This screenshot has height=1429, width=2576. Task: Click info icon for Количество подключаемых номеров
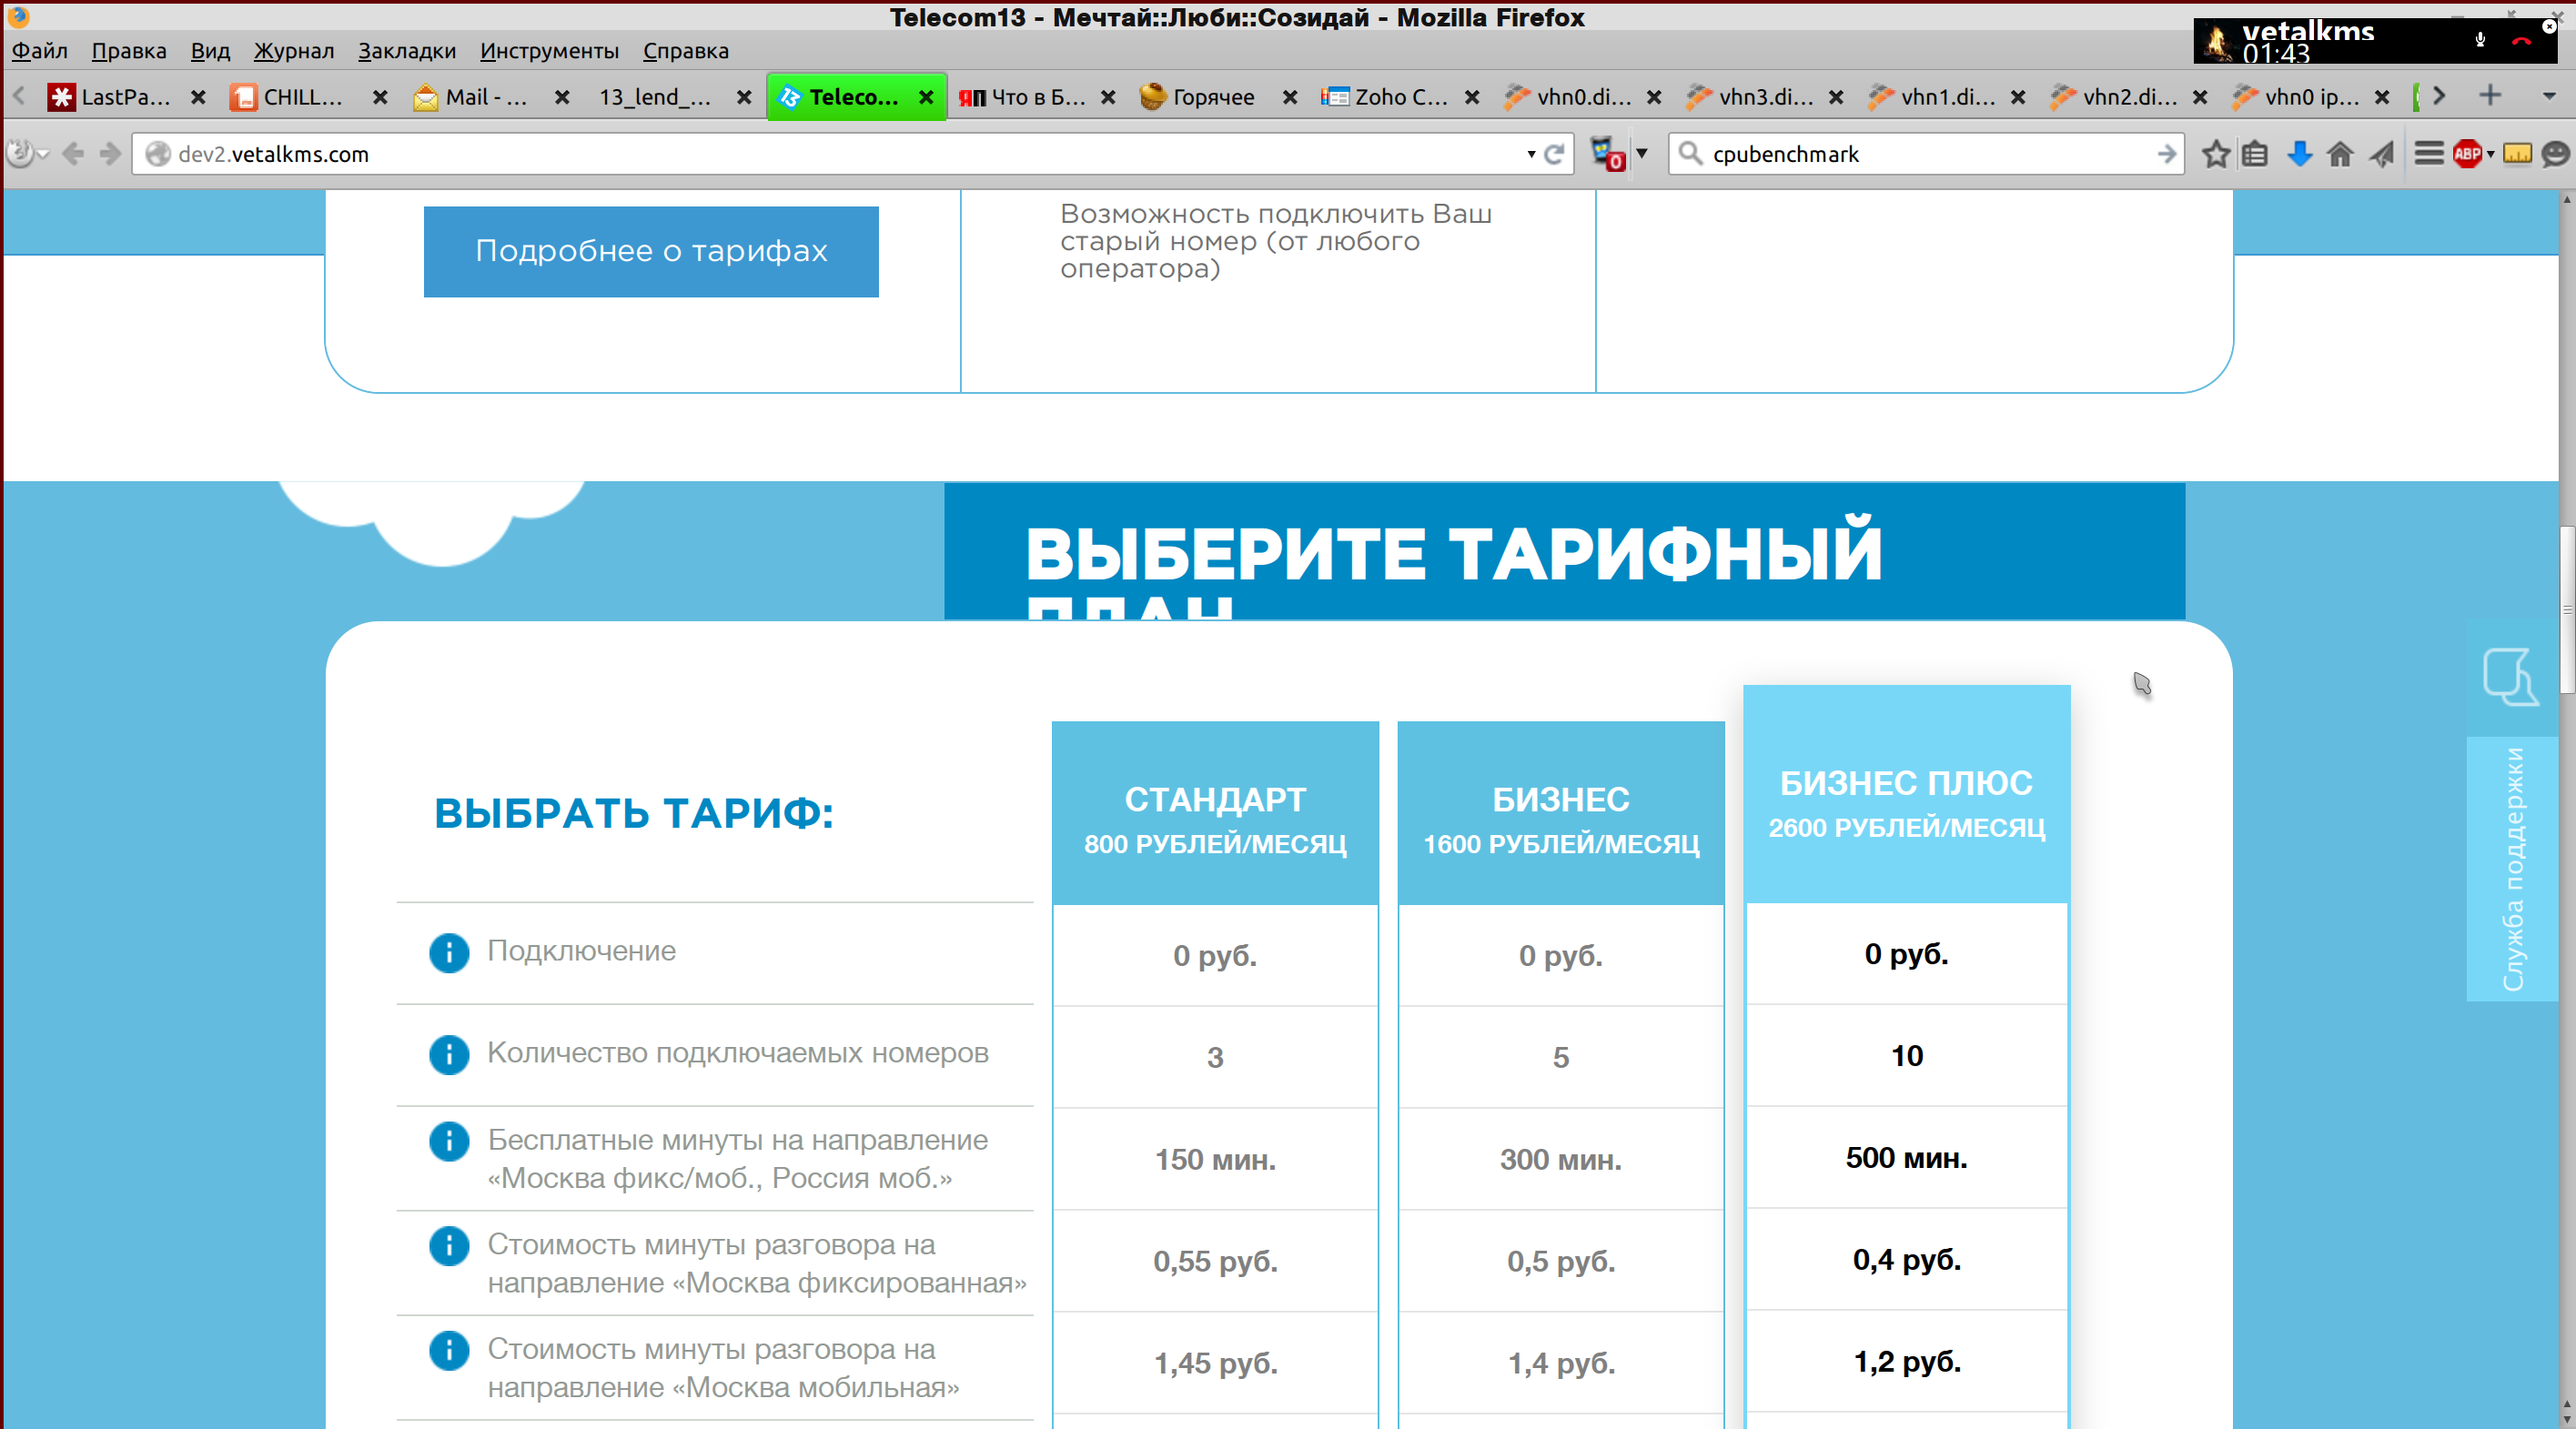click(449, 1054)
